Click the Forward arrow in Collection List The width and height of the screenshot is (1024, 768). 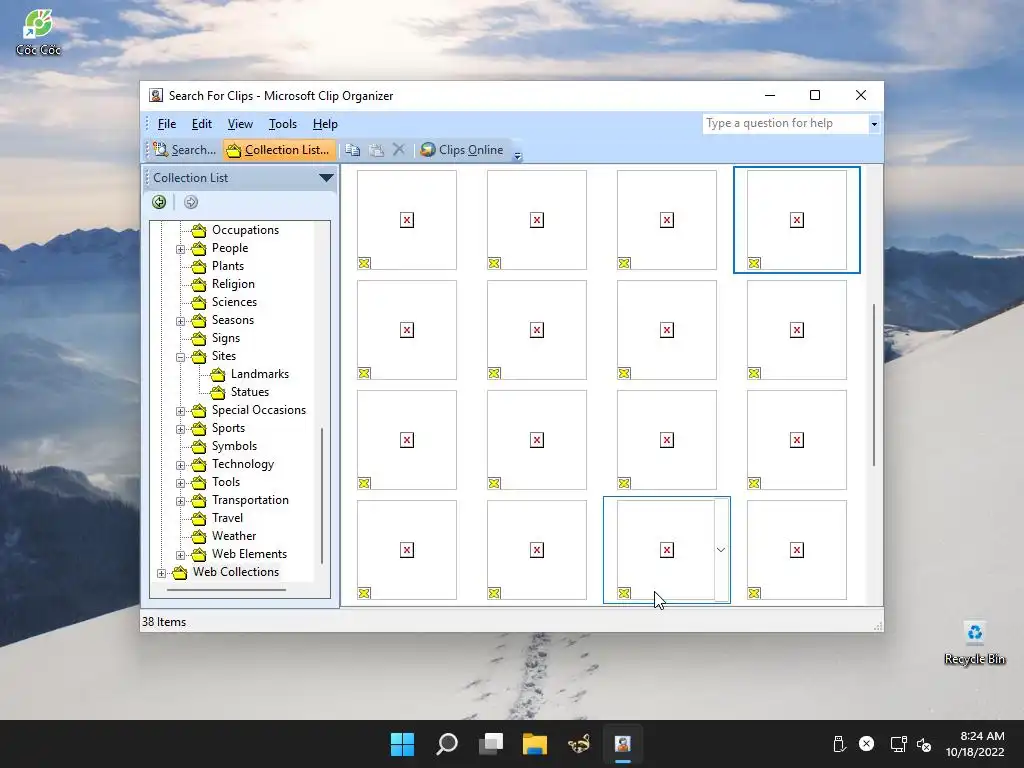pyautogui.click(x=191, y=202)
